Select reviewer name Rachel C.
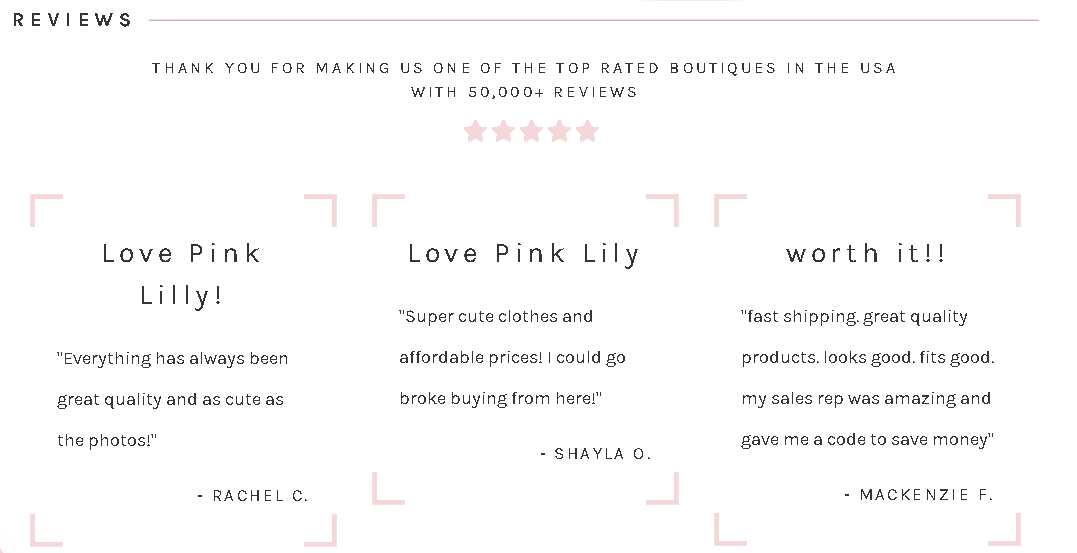 click(253, 495)
